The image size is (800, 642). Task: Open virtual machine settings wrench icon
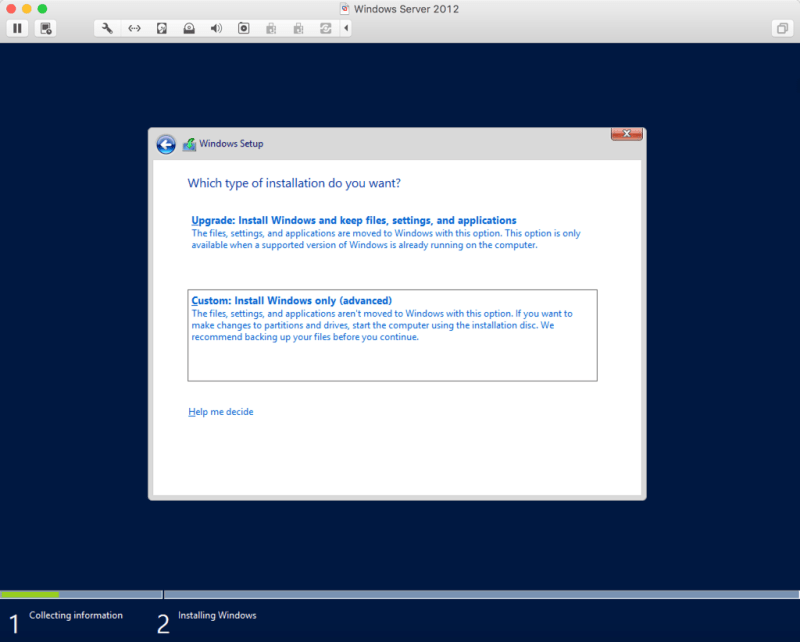pyautogui.click(x=108, y=28)
